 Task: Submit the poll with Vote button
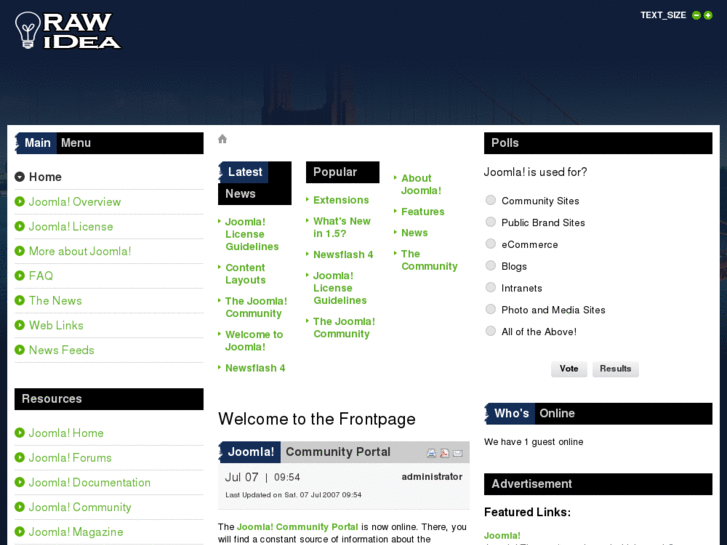(x=569, y=369)
